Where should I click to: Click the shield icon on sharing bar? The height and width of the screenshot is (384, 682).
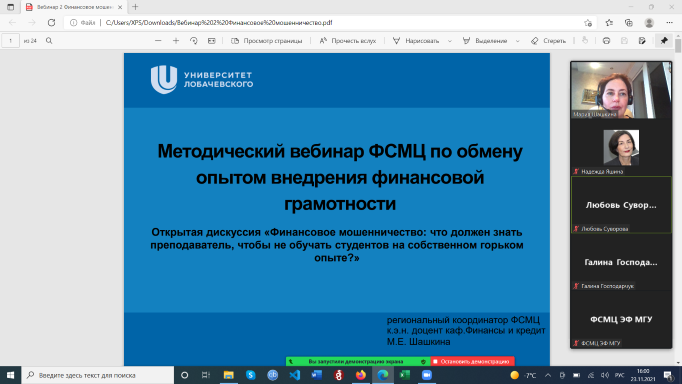click(x=423, y=361)
